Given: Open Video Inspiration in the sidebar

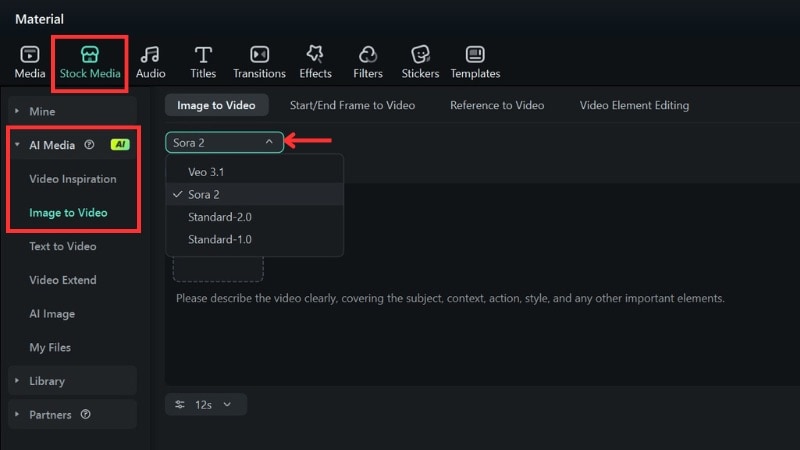Looking at the screenshot, I should (x=73, y=179).
